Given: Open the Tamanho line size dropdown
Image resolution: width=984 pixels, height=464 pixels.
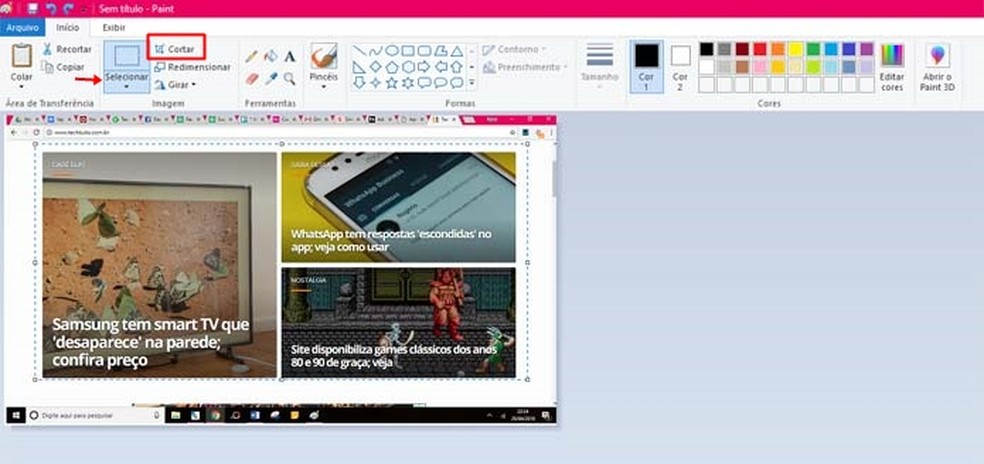Looking at the screenshot, I should click(x=599, y=67).
